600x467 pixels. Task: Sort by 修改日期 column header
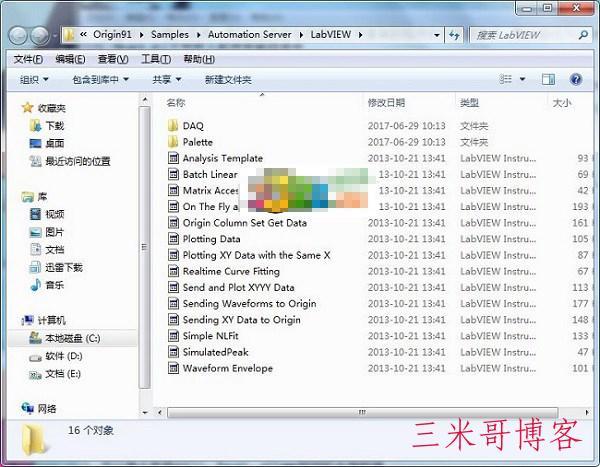386,103
